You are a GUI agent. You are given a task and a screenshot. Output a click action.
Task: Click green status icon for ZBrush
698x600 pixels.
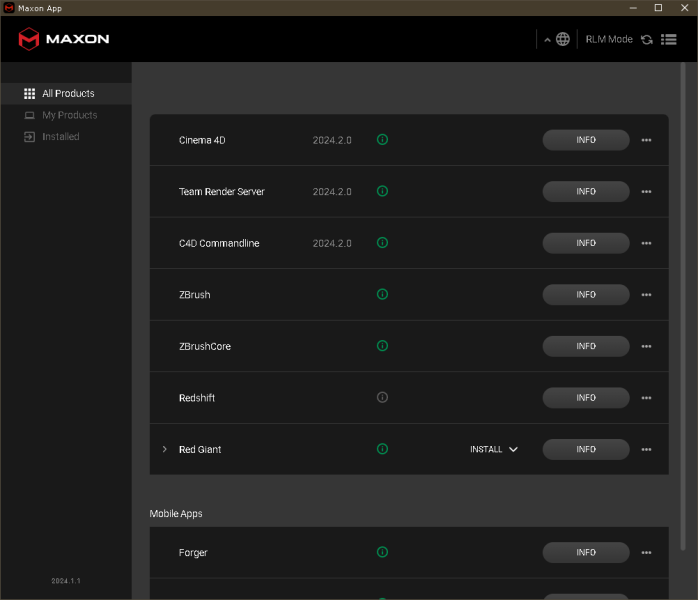pos(382,294)
